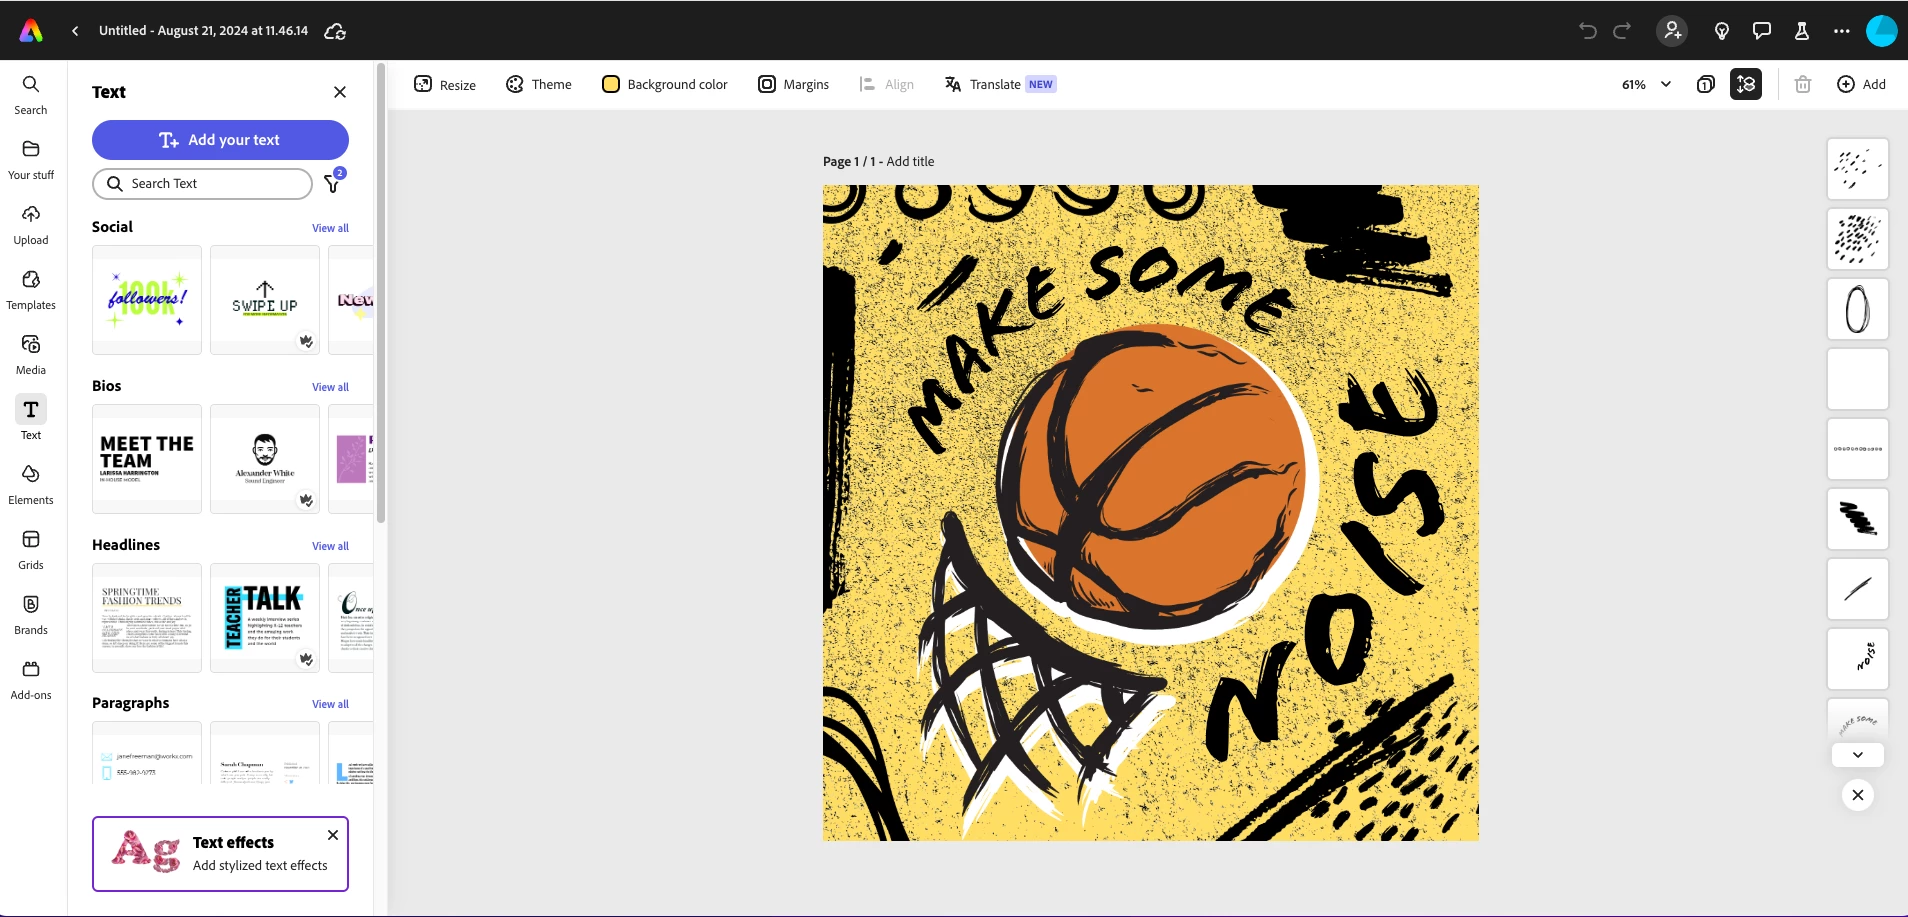View all Bios text templates
1908x917 pixels.
[330, 387]
